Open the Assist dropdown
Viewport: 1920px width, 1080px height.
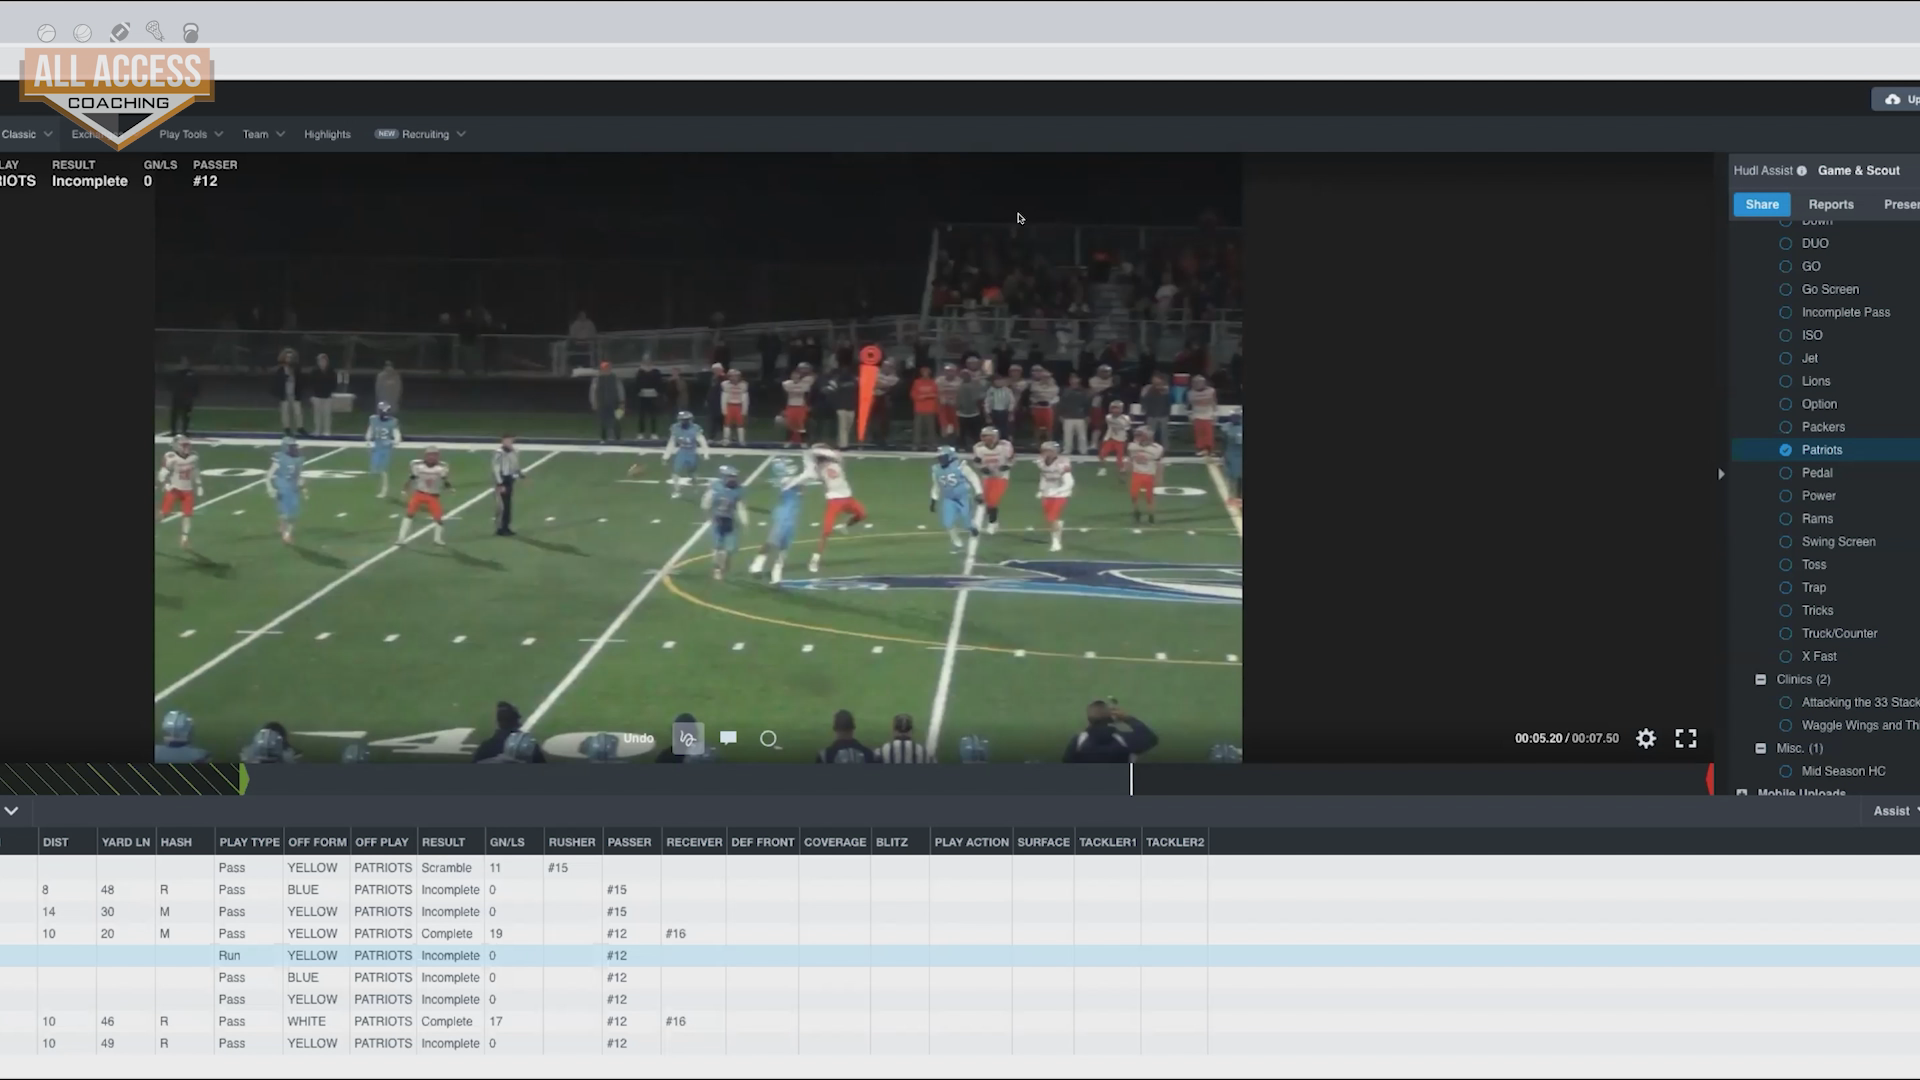coord(1895,811)
